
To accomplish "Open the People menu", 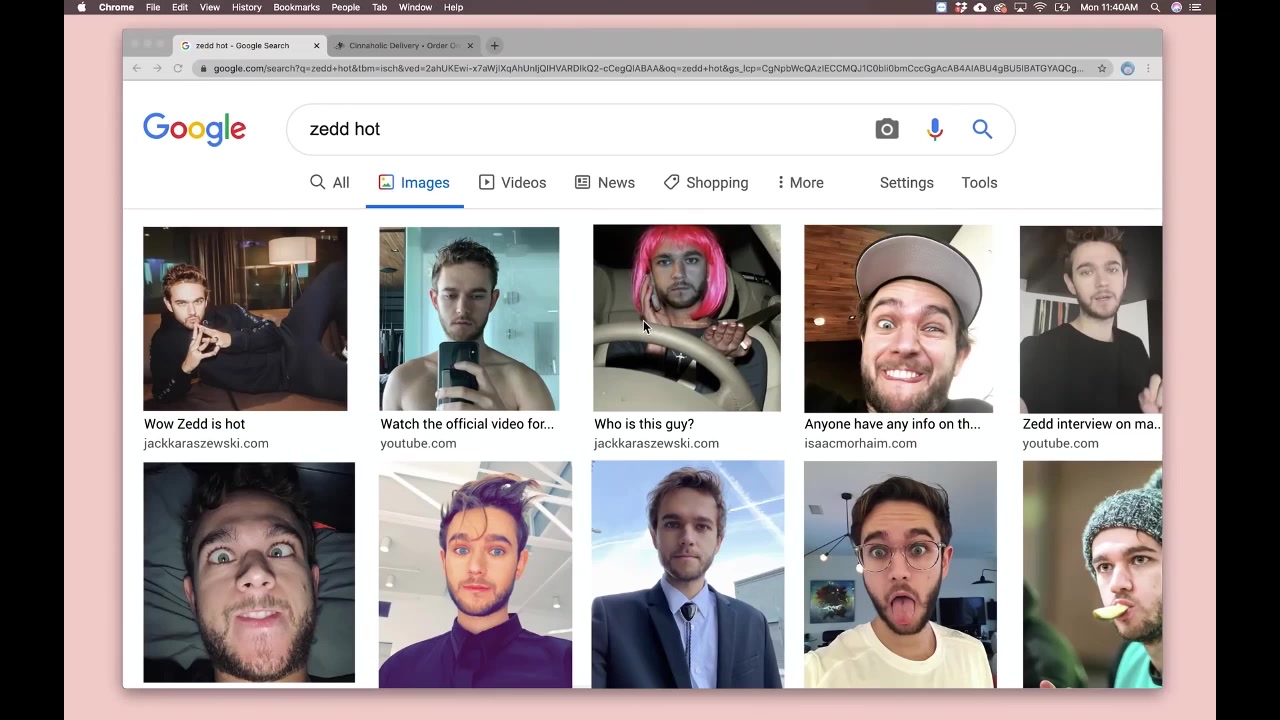I will 345,7.
